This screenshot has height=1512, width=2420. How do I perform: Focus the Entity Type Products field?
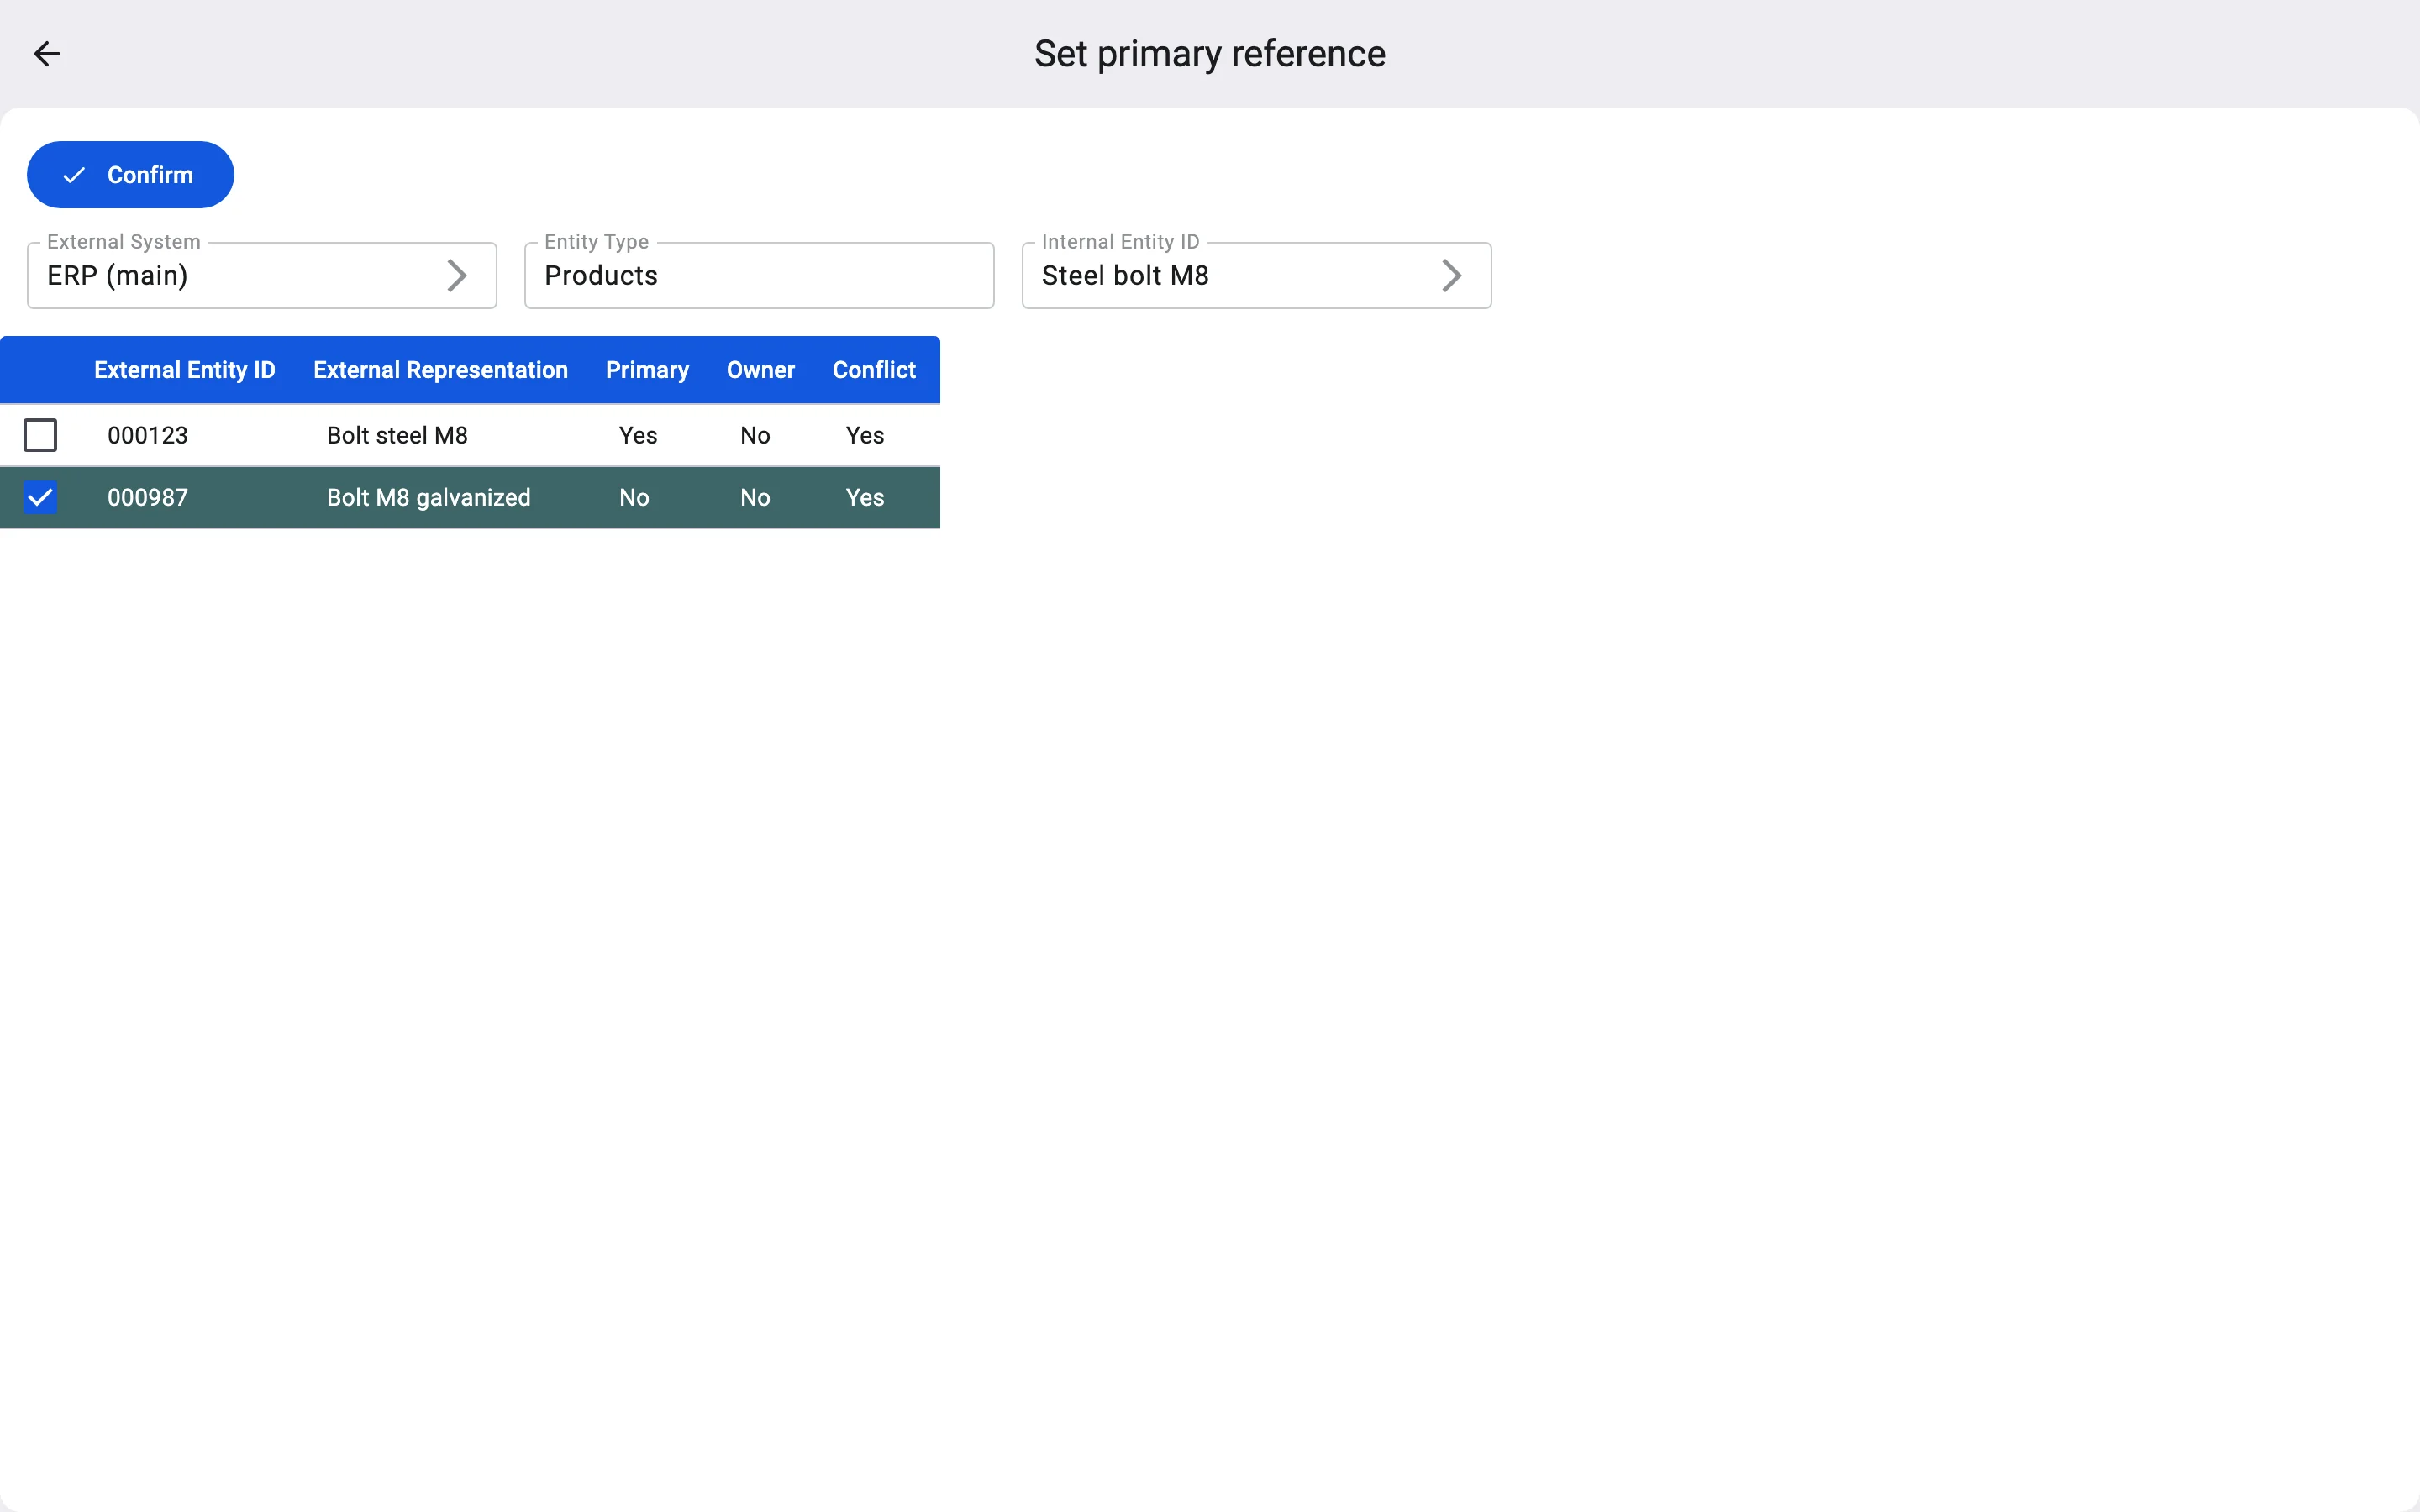tap(759, 275)
